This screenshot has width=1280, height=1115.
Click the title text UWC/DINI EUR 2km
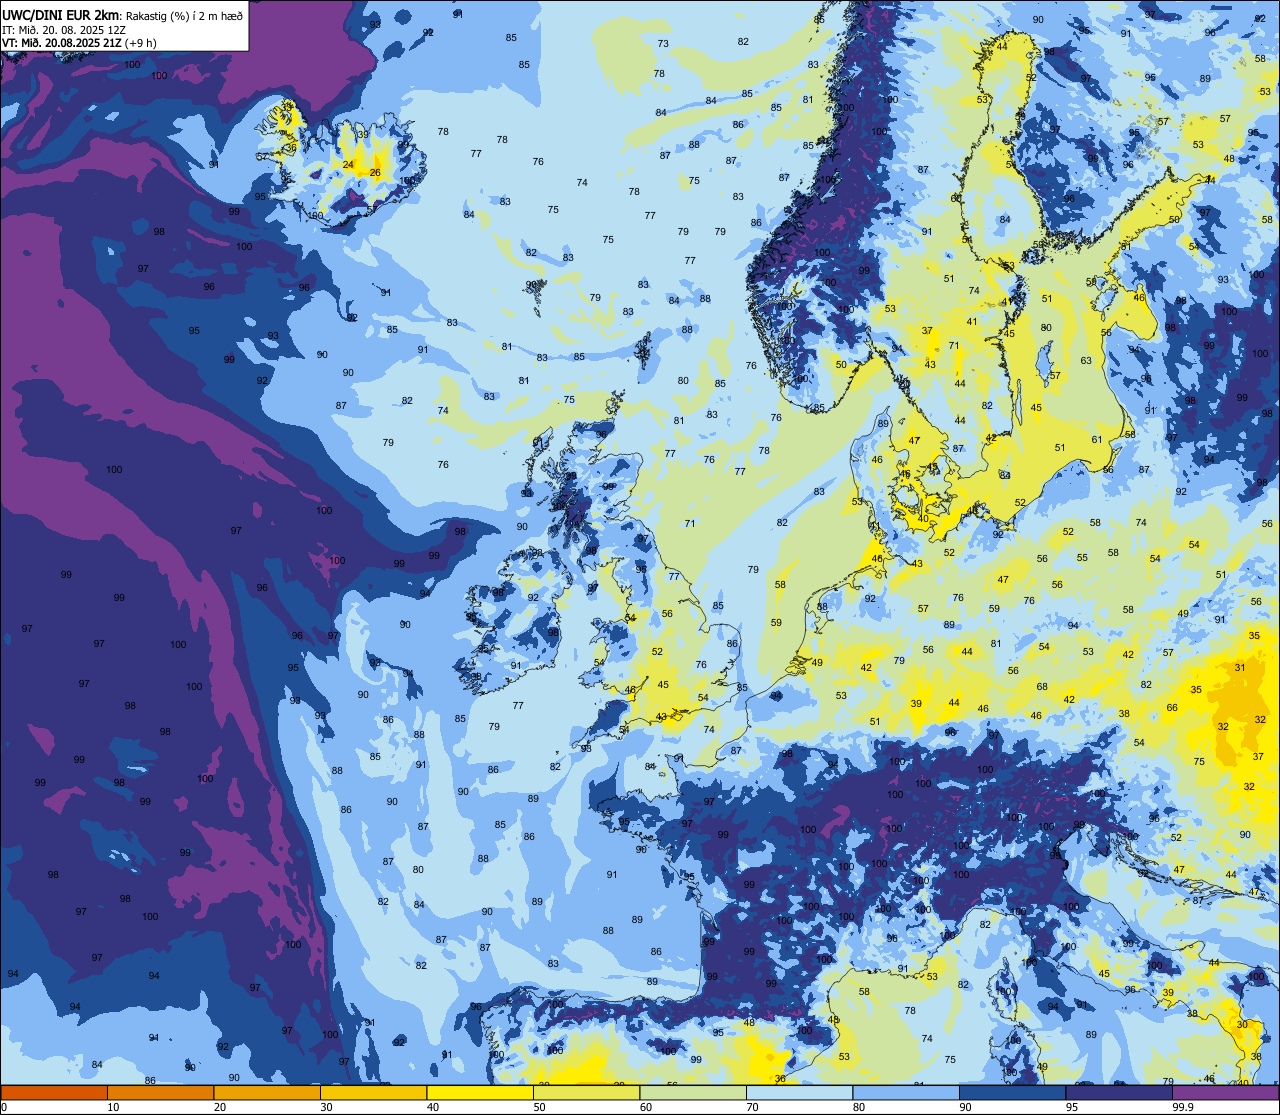click(x=61, y=14)
